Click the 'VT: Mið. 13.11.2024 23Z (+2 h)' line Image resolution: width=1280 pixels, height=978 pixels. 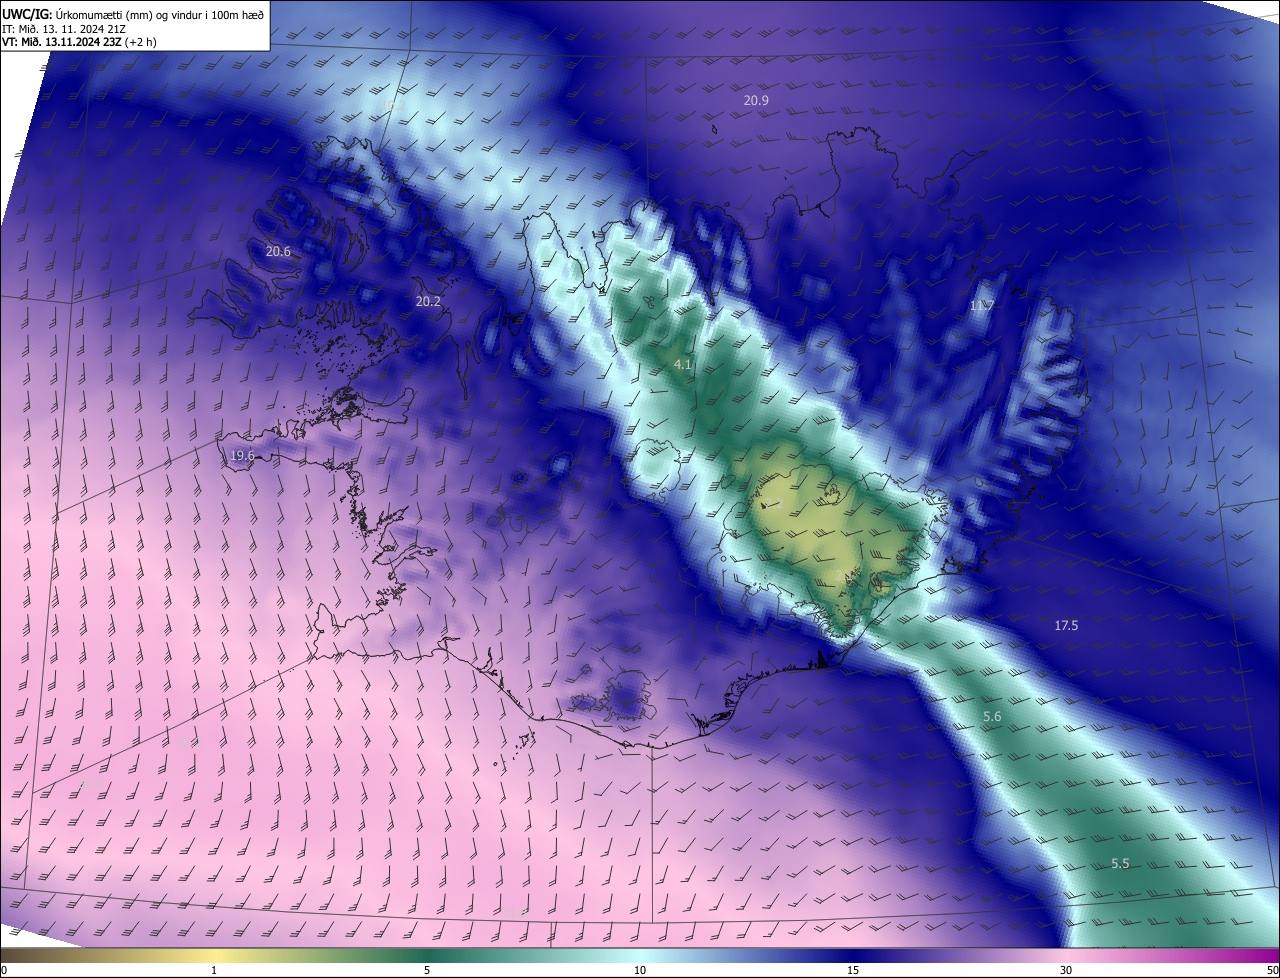point(79,42)
